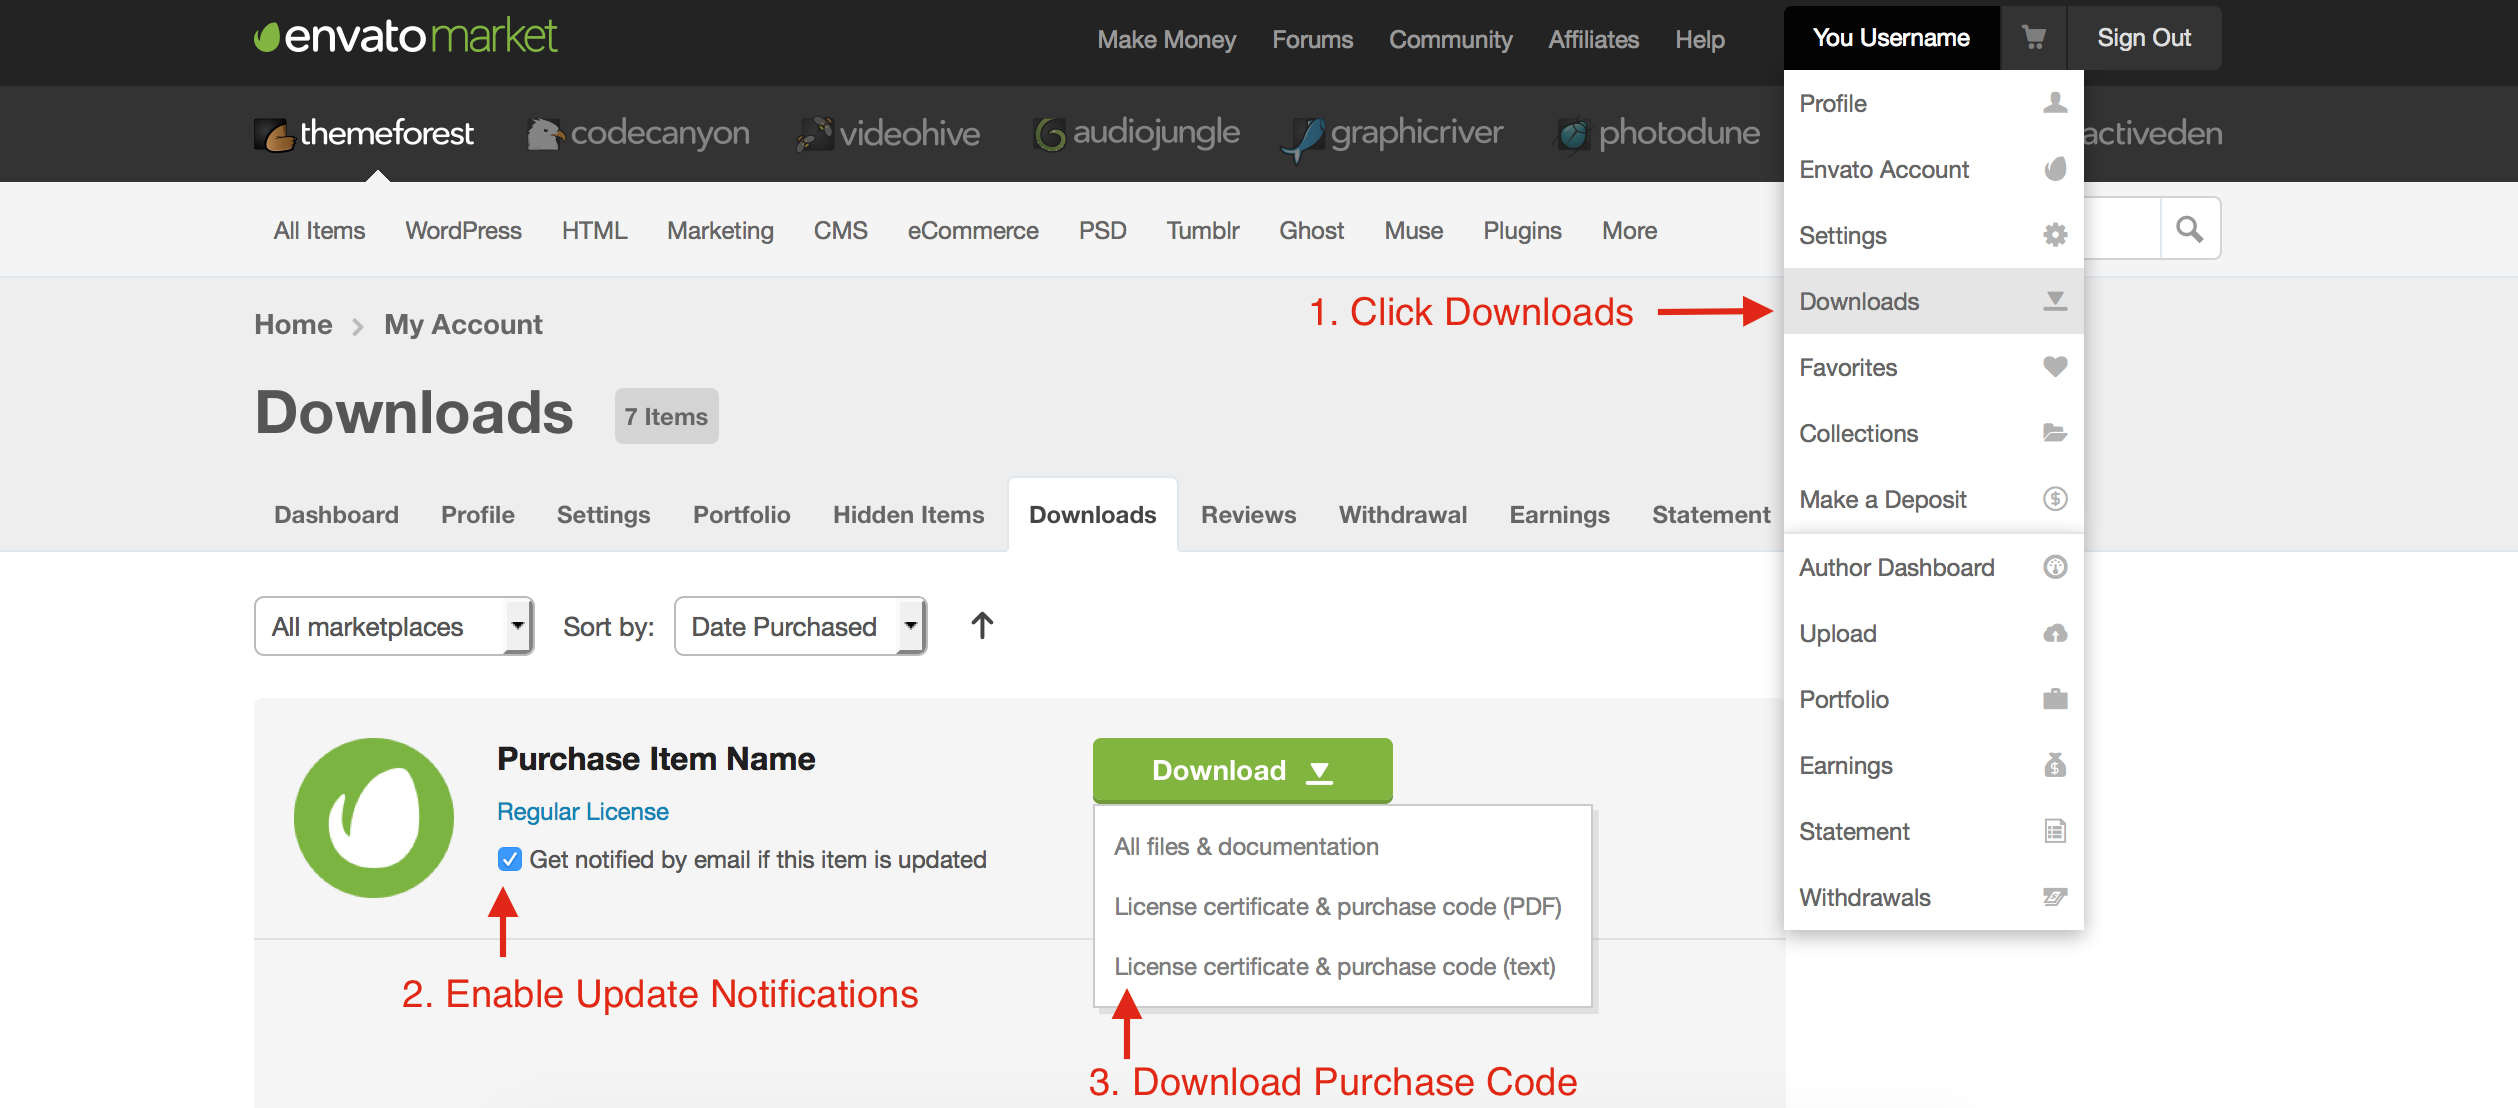Click the Envato Market logo
This screenshot has height=1108, width=2518.
tap(405, 37)
